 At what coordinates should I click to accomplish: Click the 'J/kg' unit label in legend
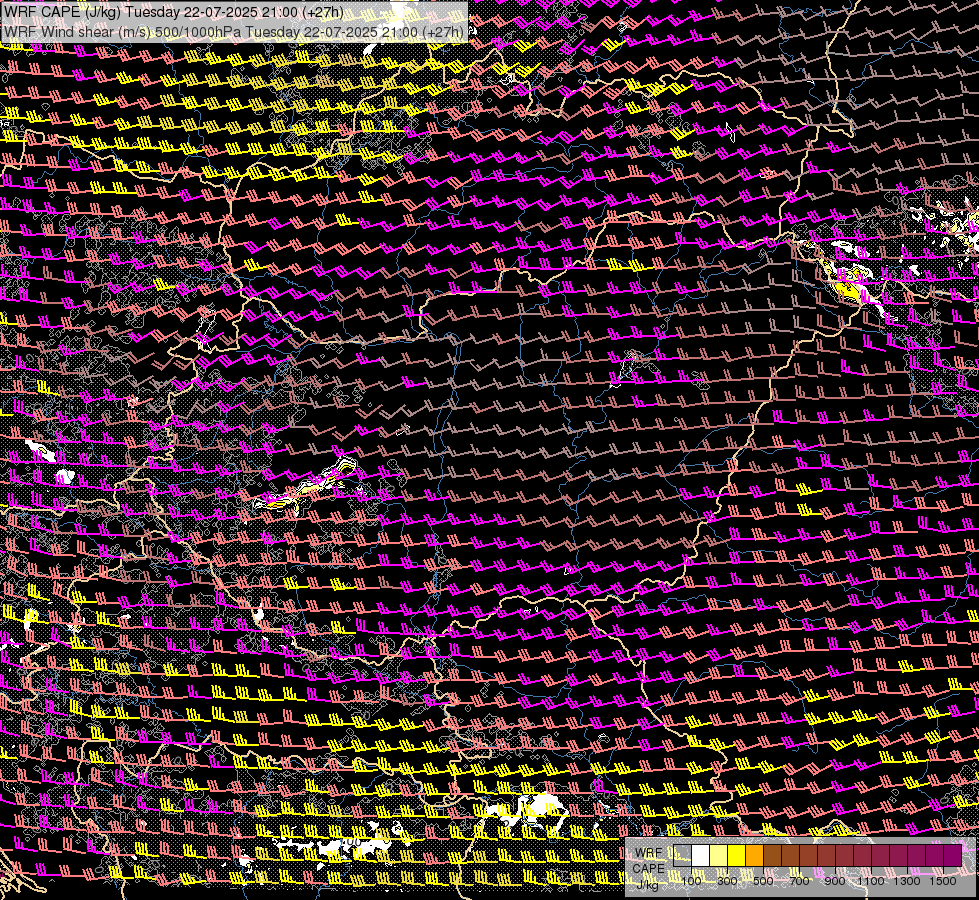pos(647,885)
